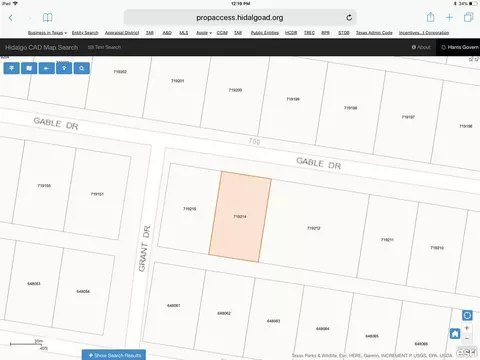The height and width of the screenshot is (360, 480).
Task: Click the Show Search Results button
Action: [x=114, y=355]
